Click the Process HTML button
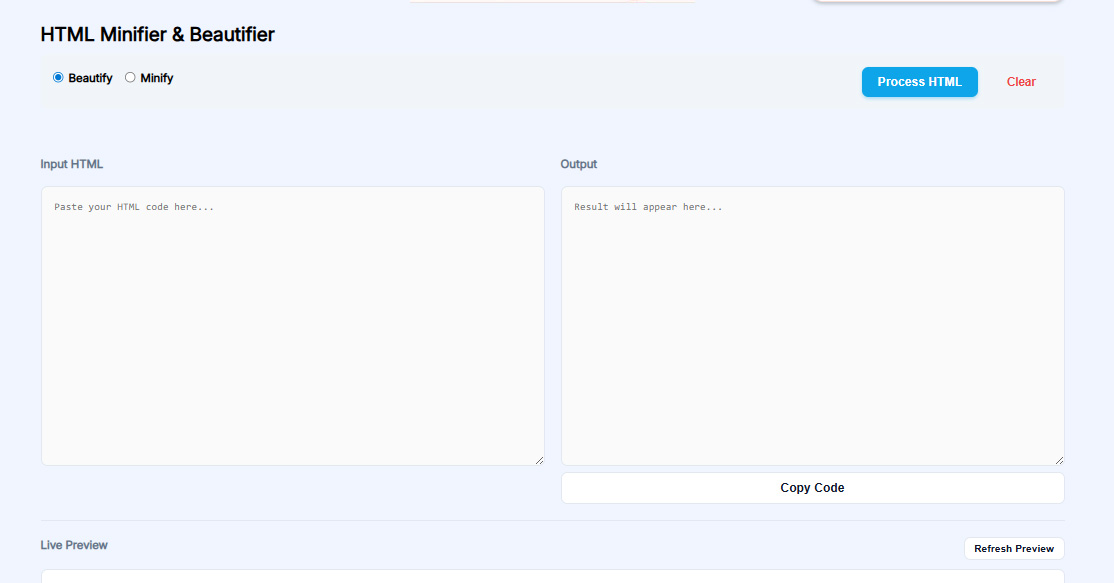The height and width of the screenshot is (583, 1114). click(919, 82)
